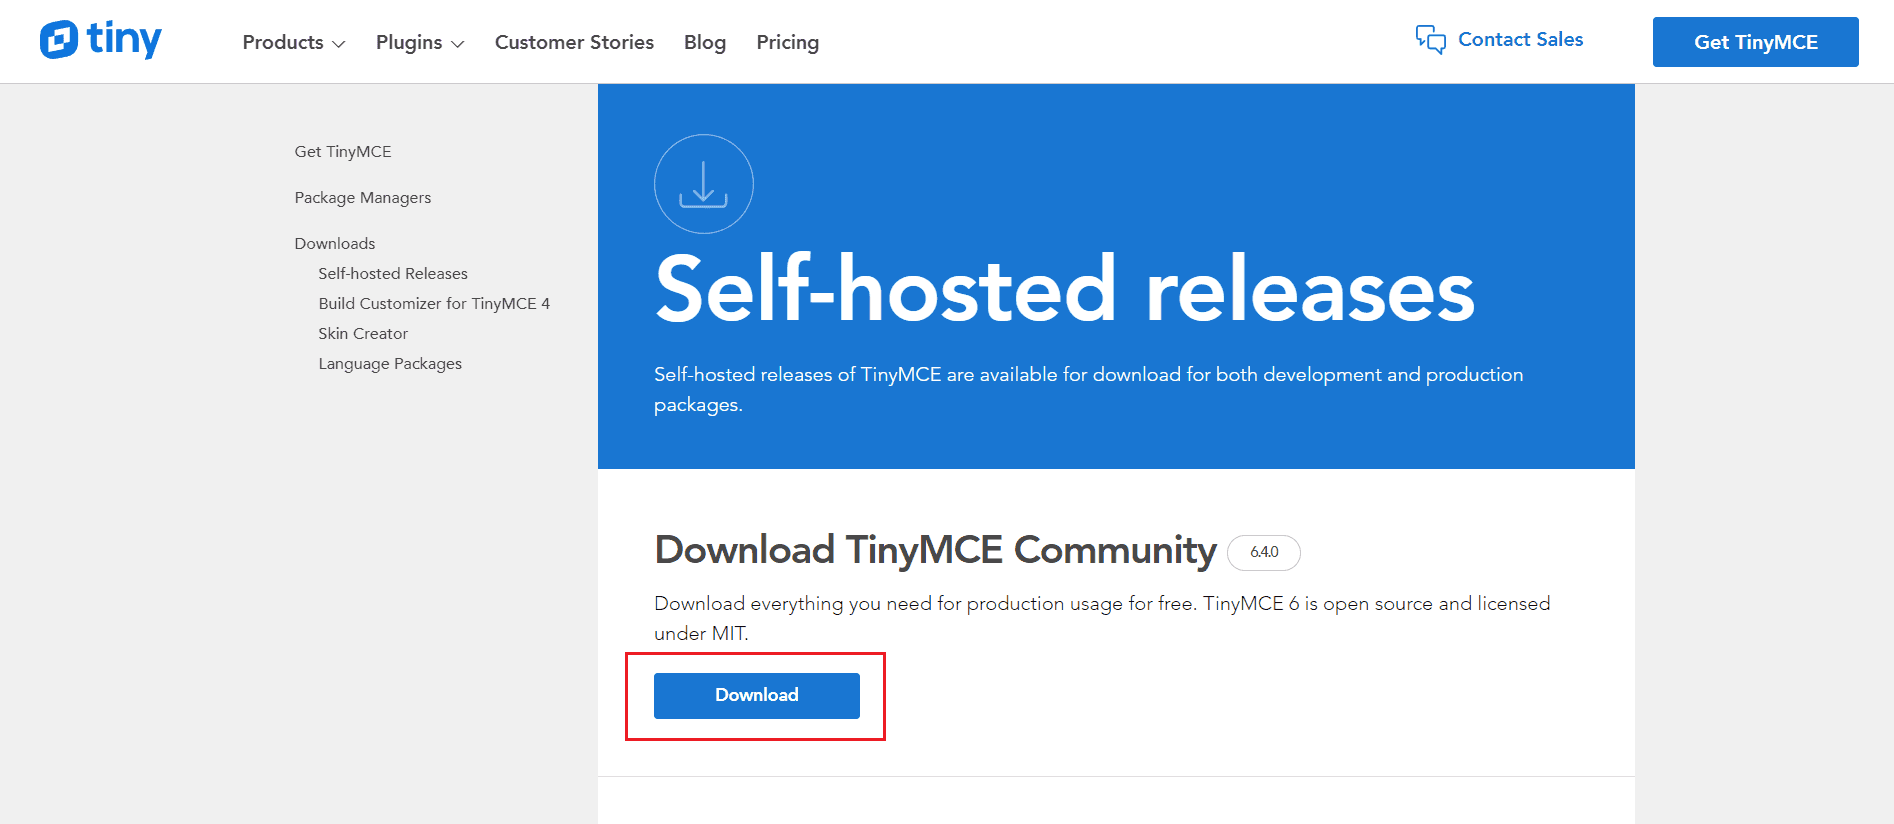Screen dimensions: 1894x824
Task: Click the Tiny cube logo icon
Action: [x=59, y=40]
